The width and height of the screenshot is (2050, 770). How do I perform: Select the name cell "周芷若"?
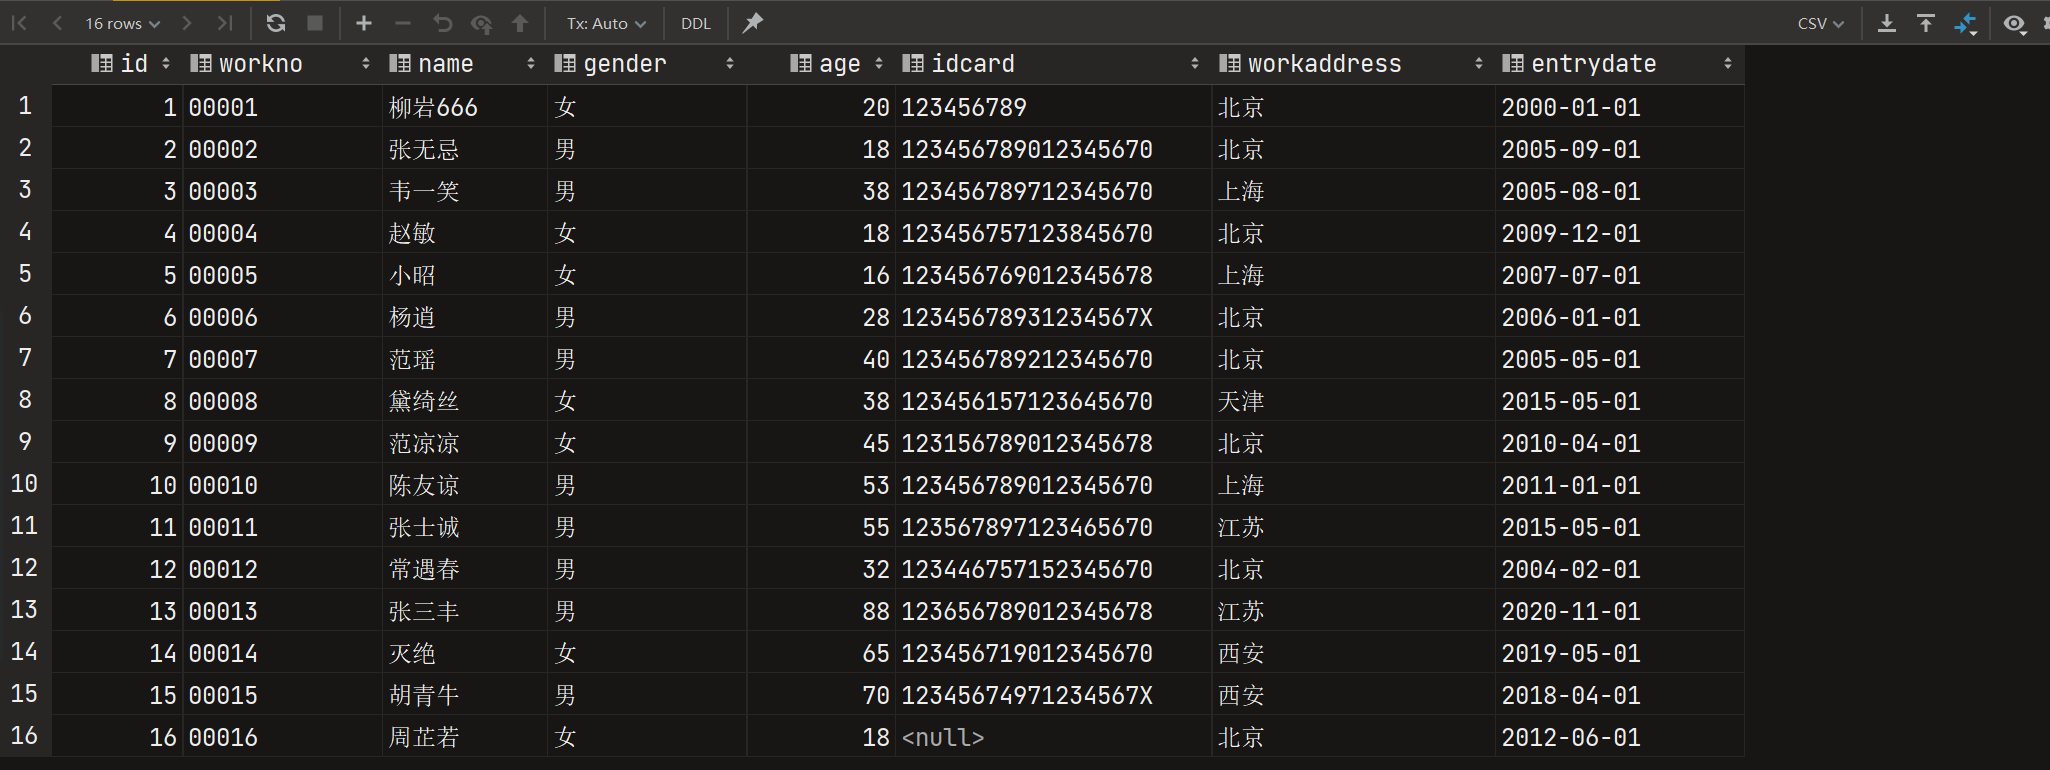(465, 737)
